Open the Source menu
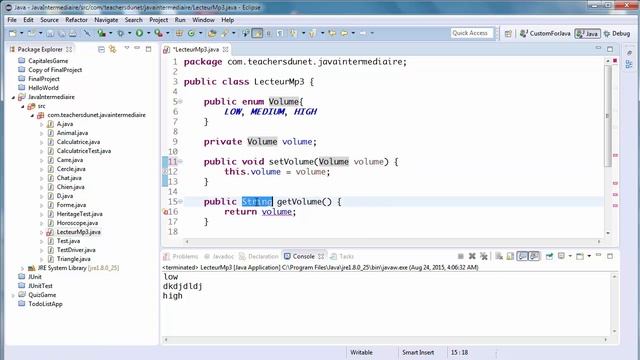The height and width of the screenshot is (360, 640). 49,20
